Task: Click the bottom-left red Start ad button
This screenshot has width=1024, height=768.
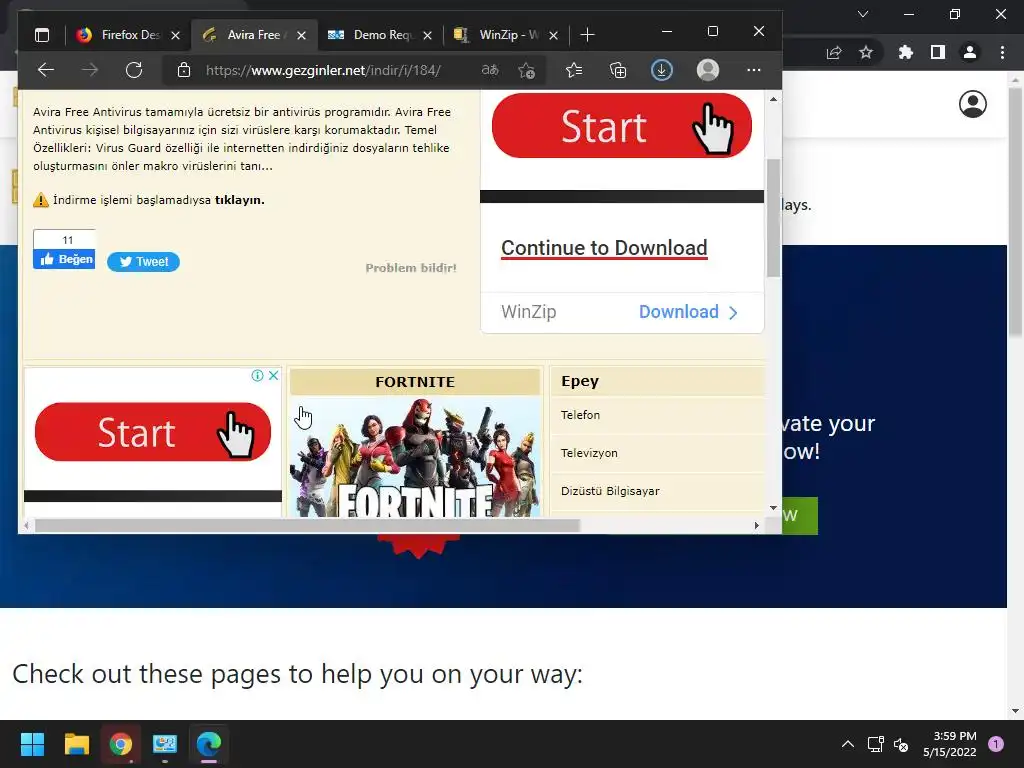Action: [153, 432]
